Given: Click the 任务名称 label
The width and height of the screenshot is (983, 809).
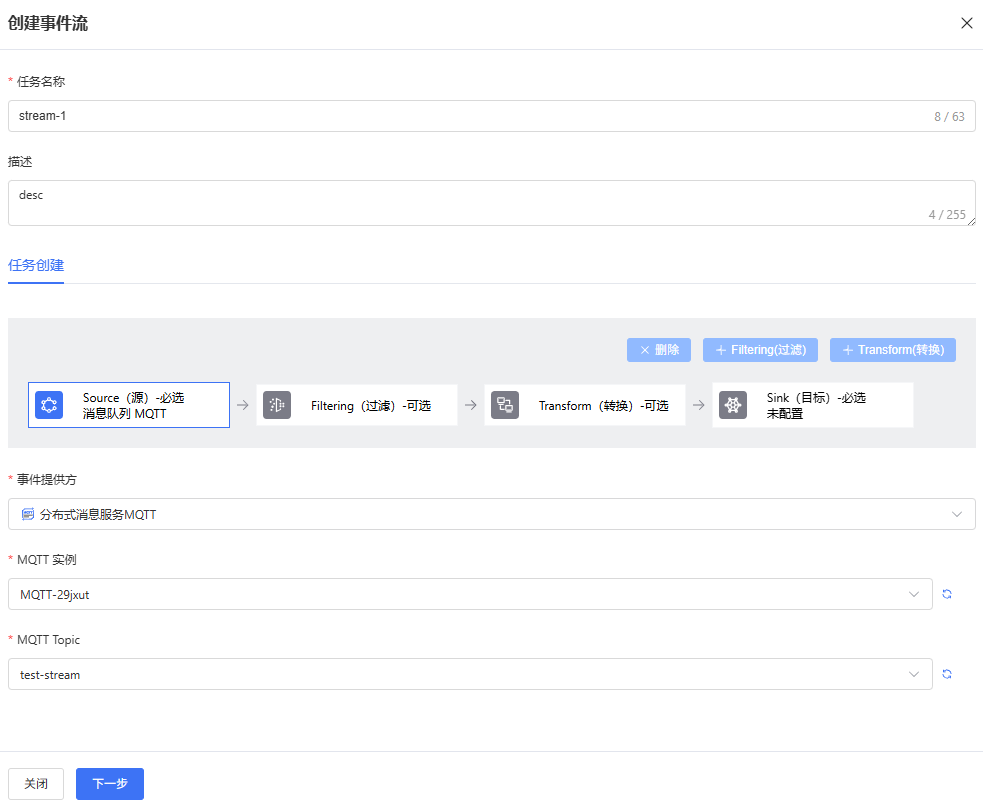Looking at the screenshot, I should [41, 82].
